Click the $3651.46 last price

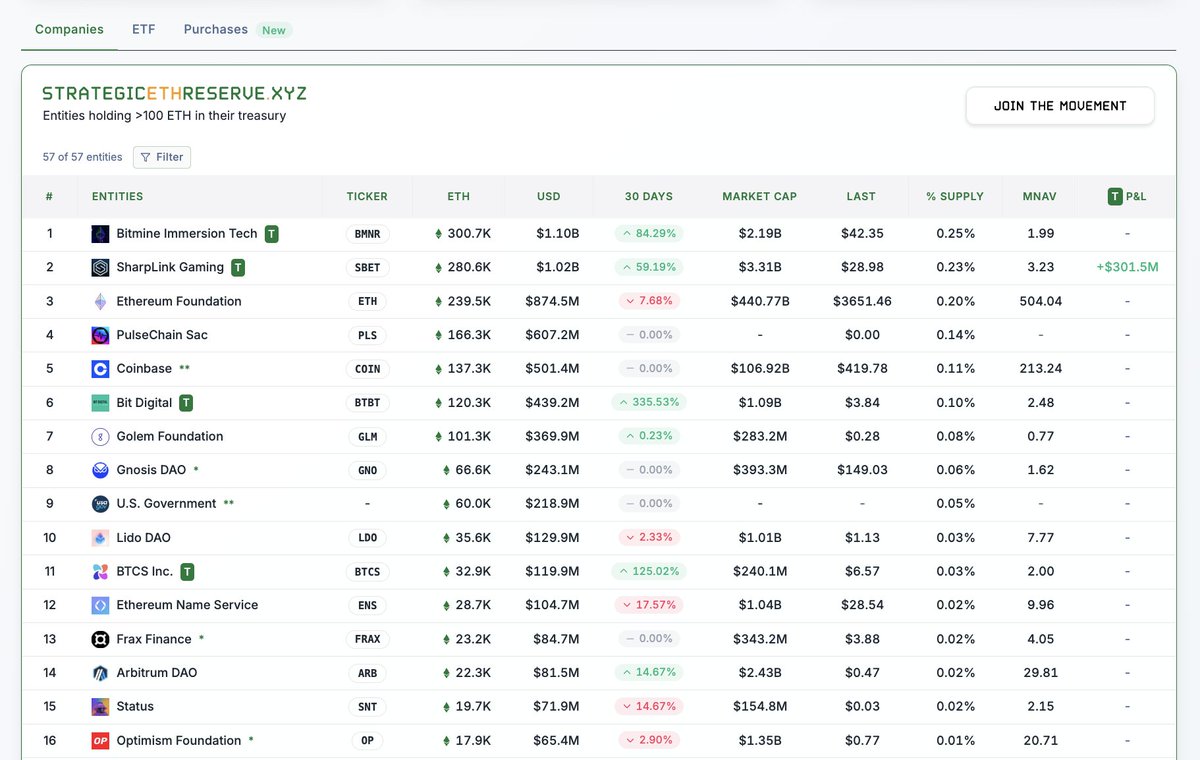pyautogui.click(x=860, y=301)
